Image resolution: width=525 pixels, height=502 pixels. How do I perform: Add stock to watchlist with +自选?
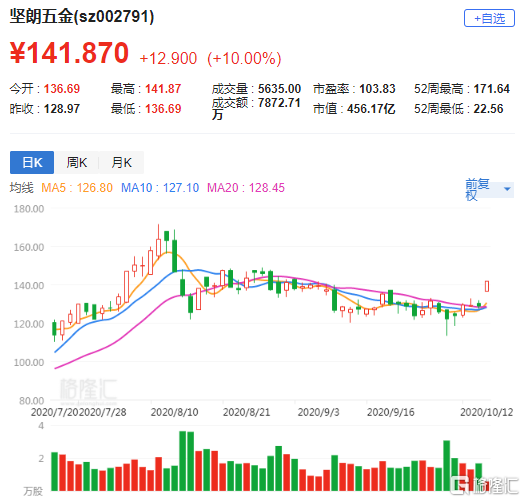tap(489, 18)
